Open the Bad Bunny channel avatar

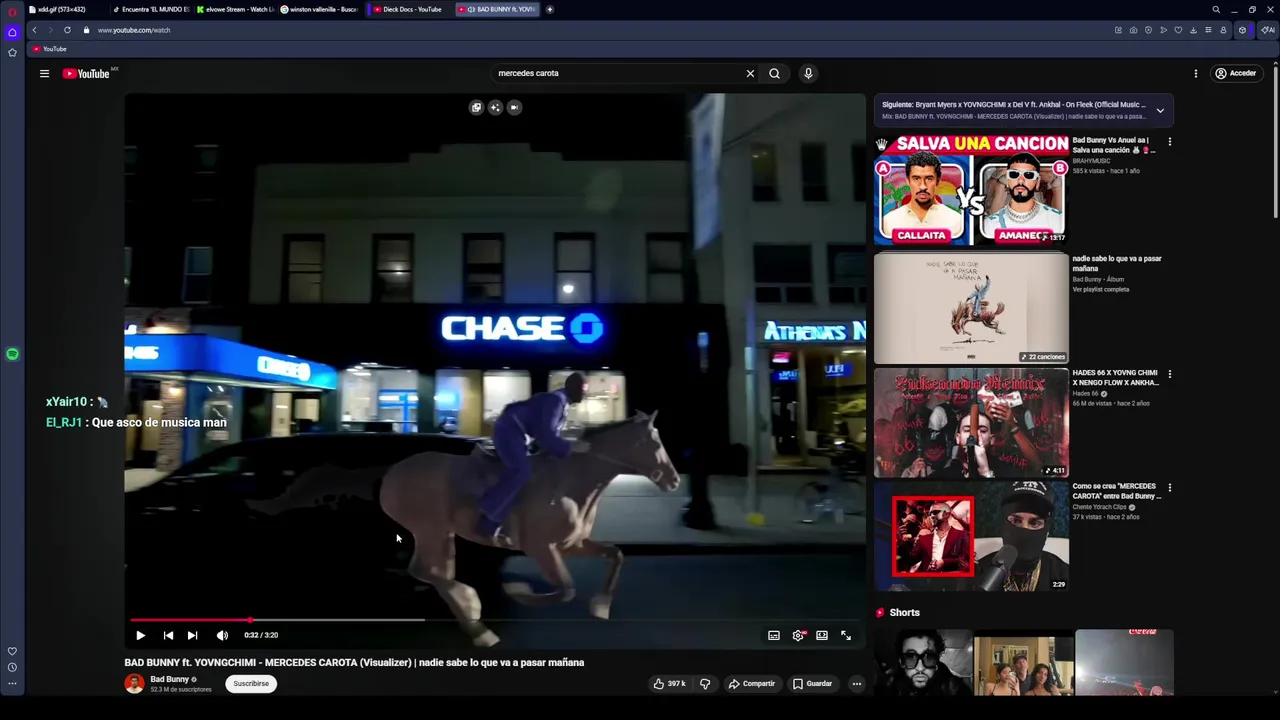point(134,684)
